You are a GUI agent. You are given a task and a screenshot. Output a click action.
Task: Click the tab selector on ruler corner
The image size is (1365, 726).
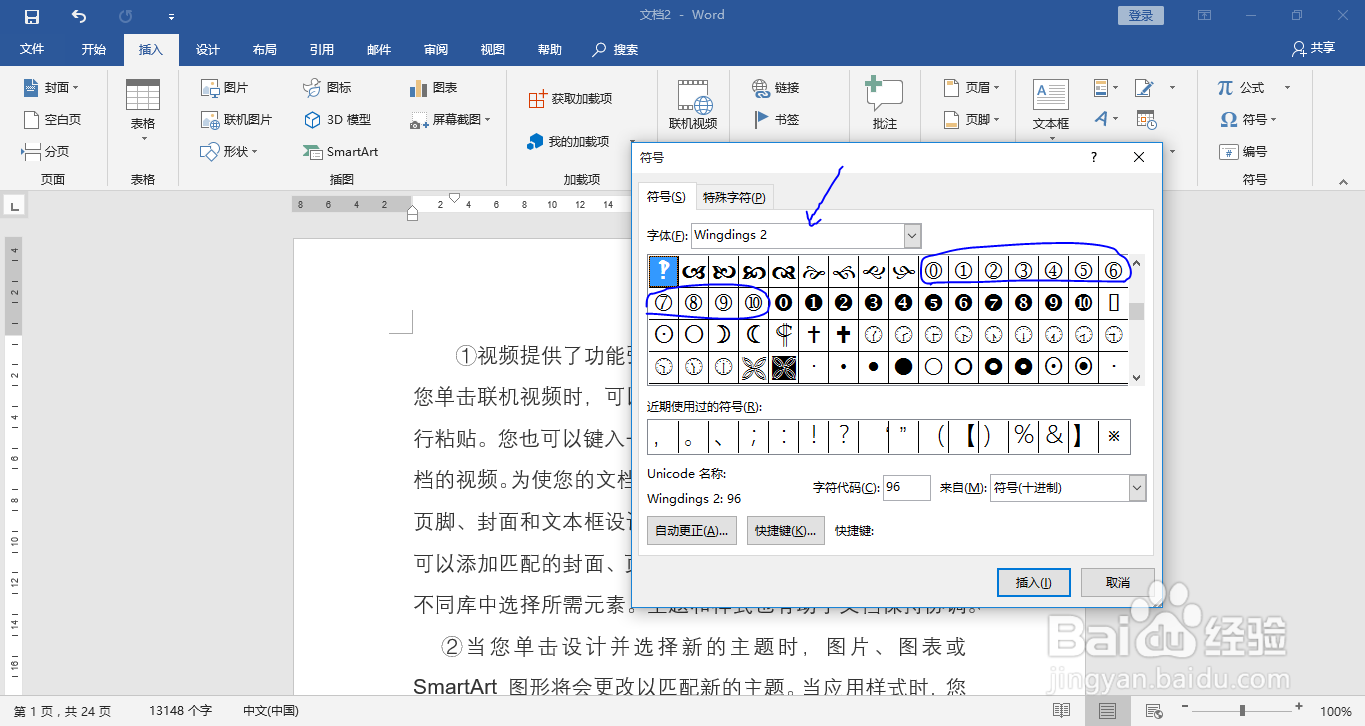click(x=14, y=206)
